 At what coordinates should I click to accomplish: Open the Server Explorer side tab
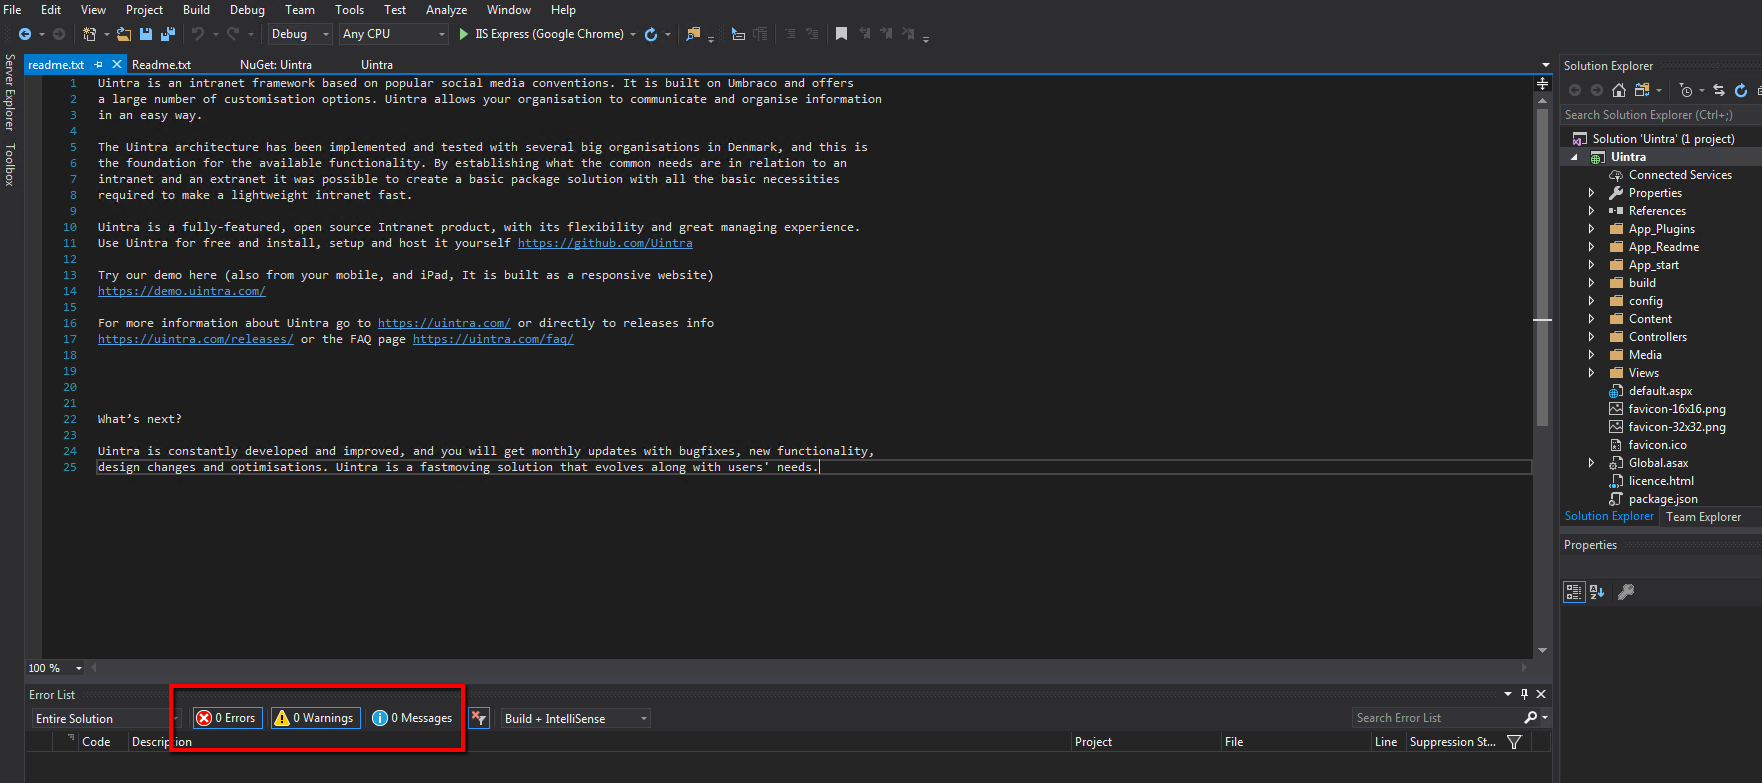9,92
